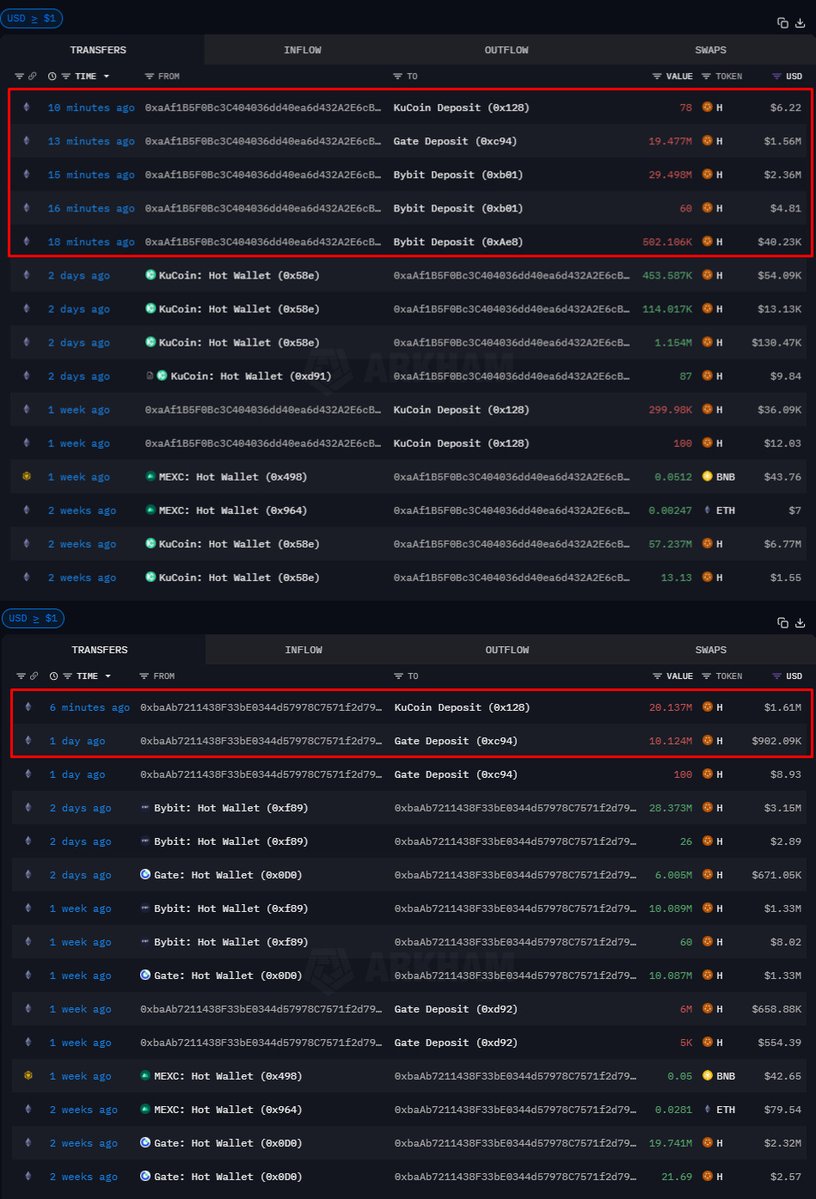The width and height of the screenshot is (816, 1199).
Task: Click the USD filter icon in upper panel header
Action: pos(776,76)
